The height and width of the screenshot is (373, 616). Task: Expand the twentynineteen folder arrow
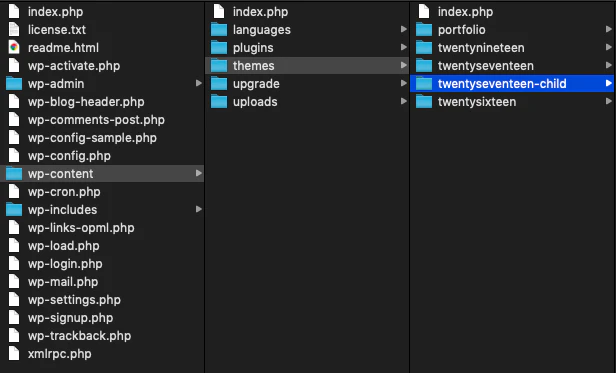click(609, 47)
